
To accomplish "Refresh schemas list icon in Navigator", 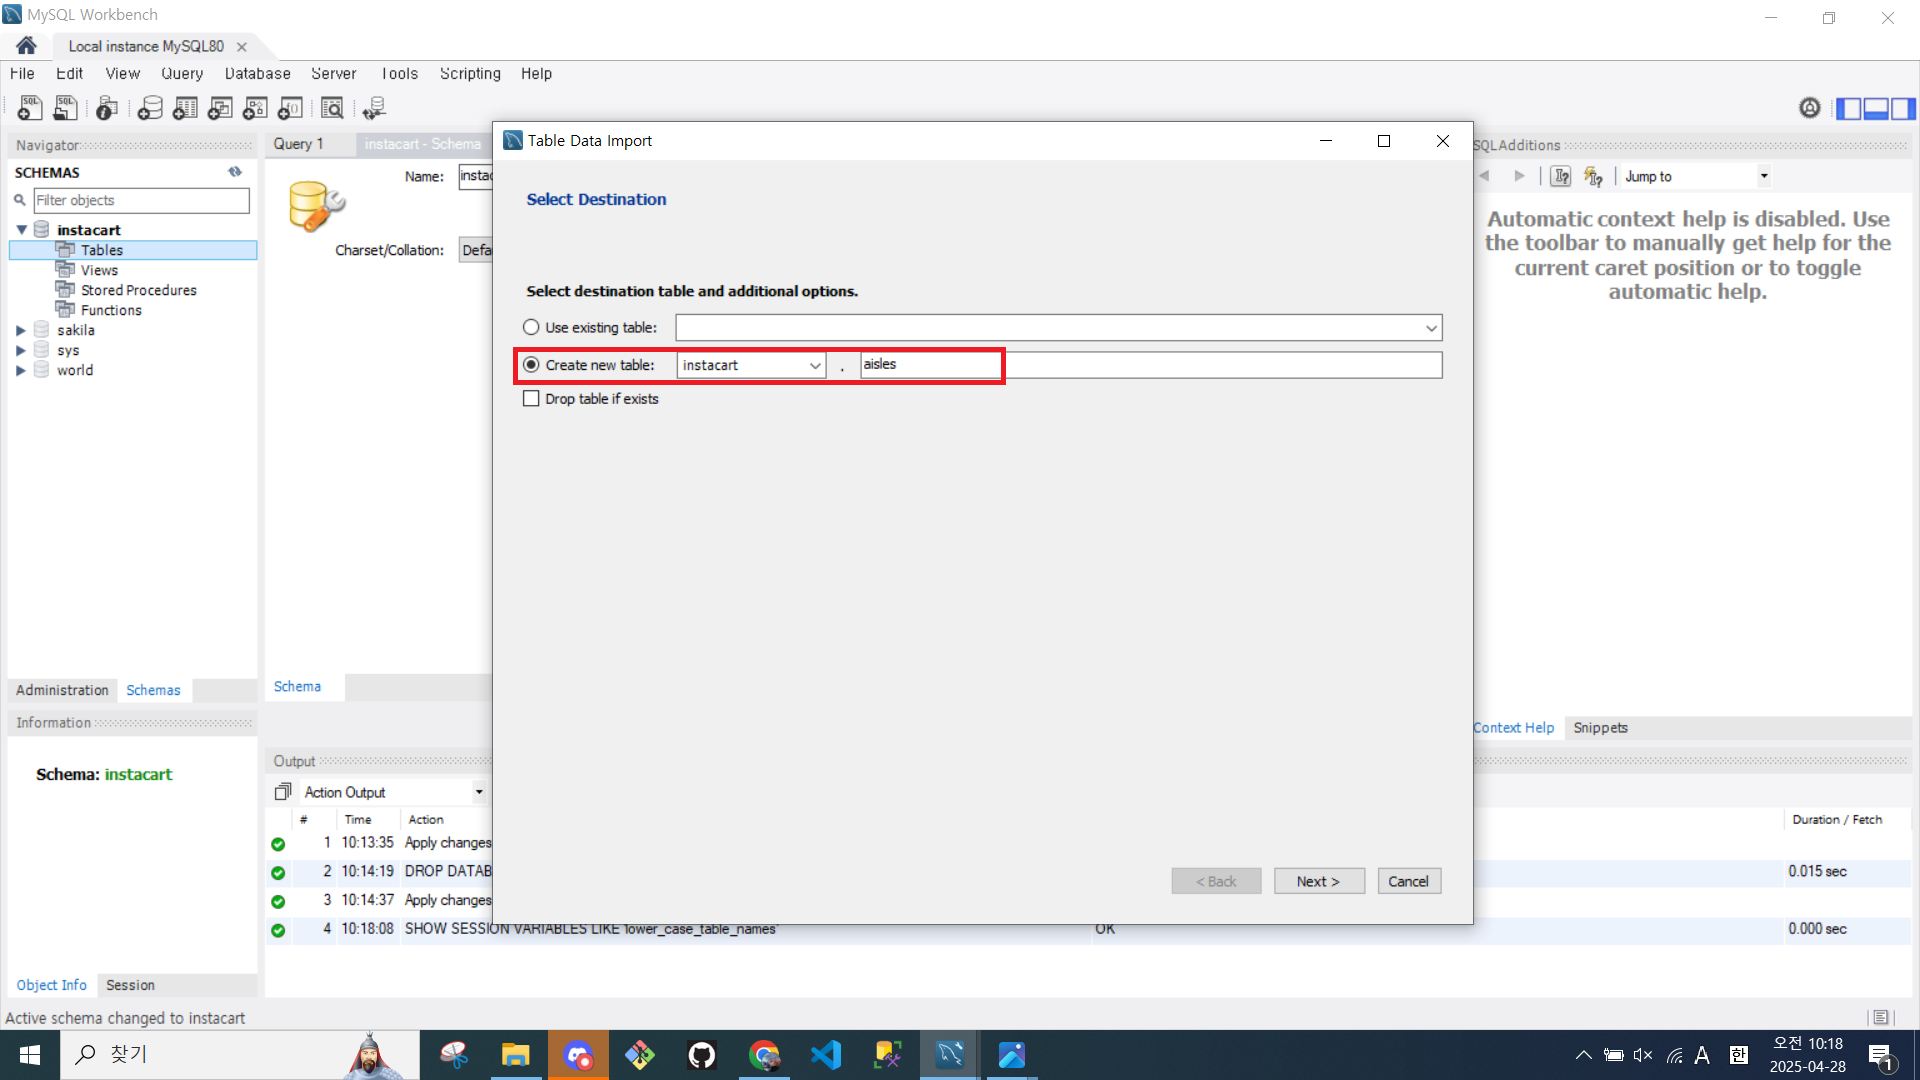I will 235,172.
